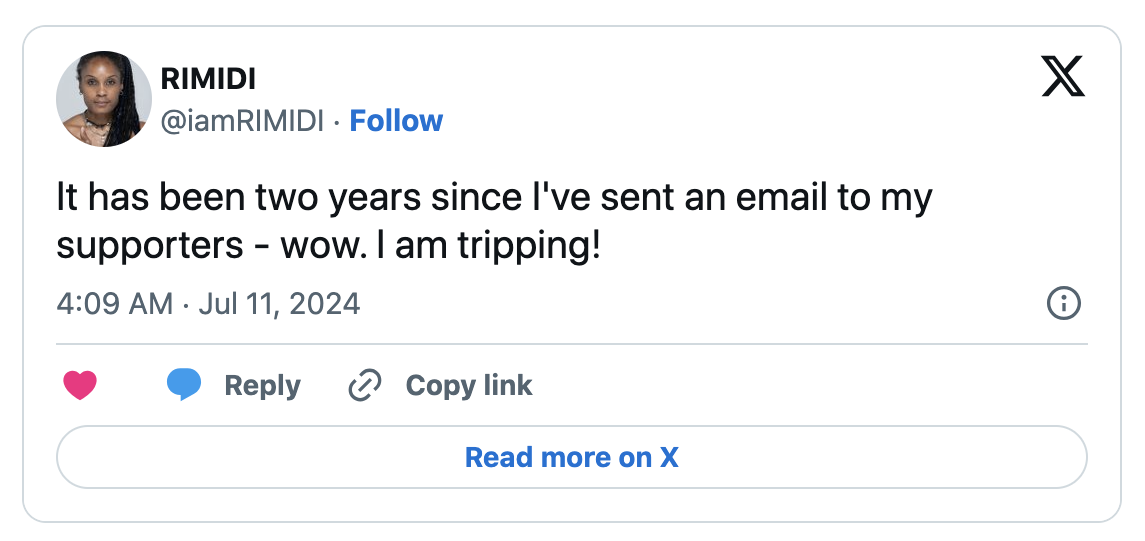
Task: Click the blue reply speech bubble icon
Action: [x=184, y=385]
